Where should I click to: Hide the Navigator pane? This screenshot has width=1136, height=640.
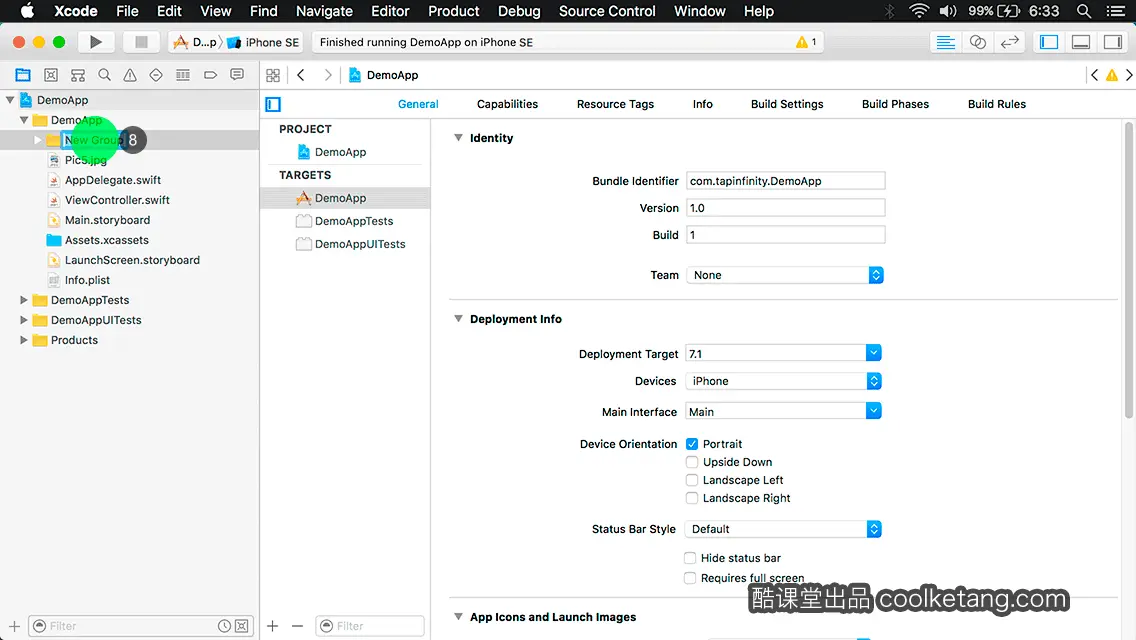[x=1049, y=42]
